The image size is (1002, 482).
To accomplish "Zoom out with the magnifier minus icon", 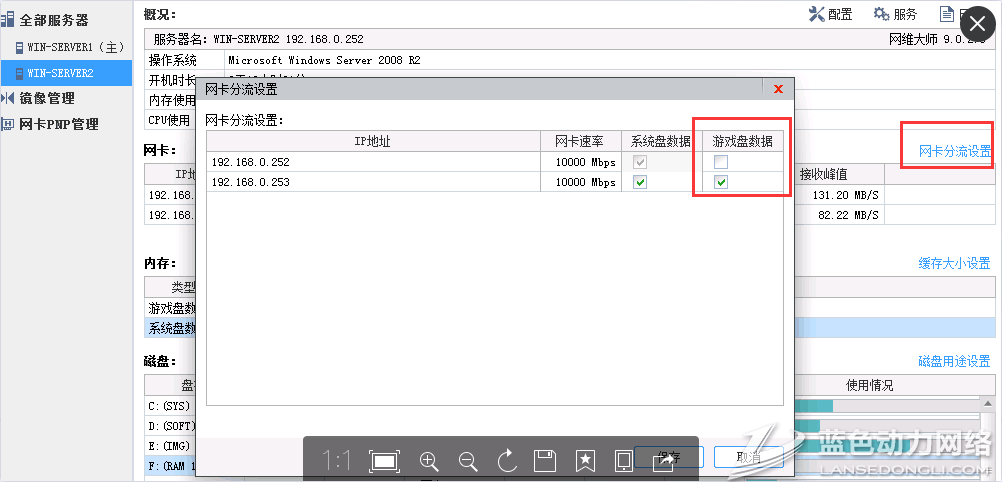I will click(x=467, y=461).
